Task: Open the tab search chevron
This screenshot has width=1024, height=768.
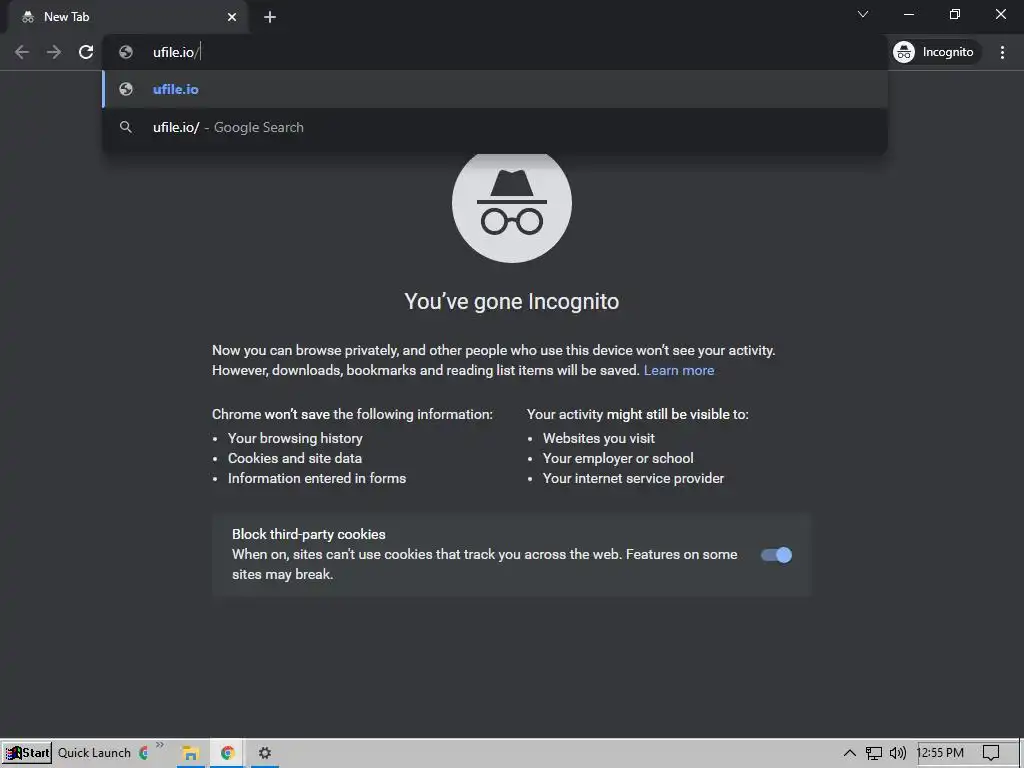Action: pyautogui.click(x=863, y=14)
